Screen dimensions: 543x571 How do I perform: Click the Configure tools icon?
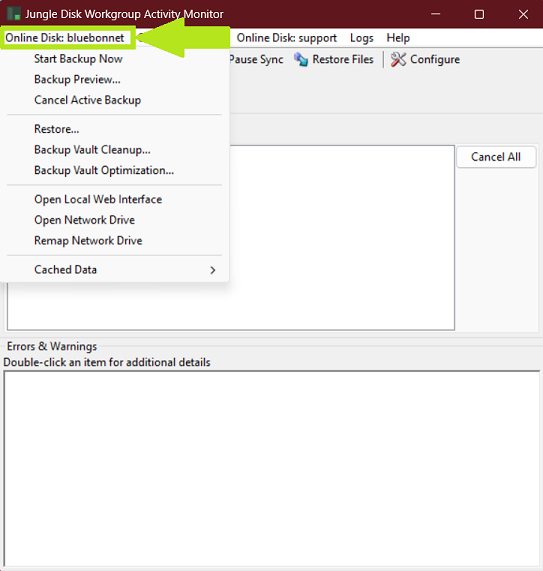point(398,59)
